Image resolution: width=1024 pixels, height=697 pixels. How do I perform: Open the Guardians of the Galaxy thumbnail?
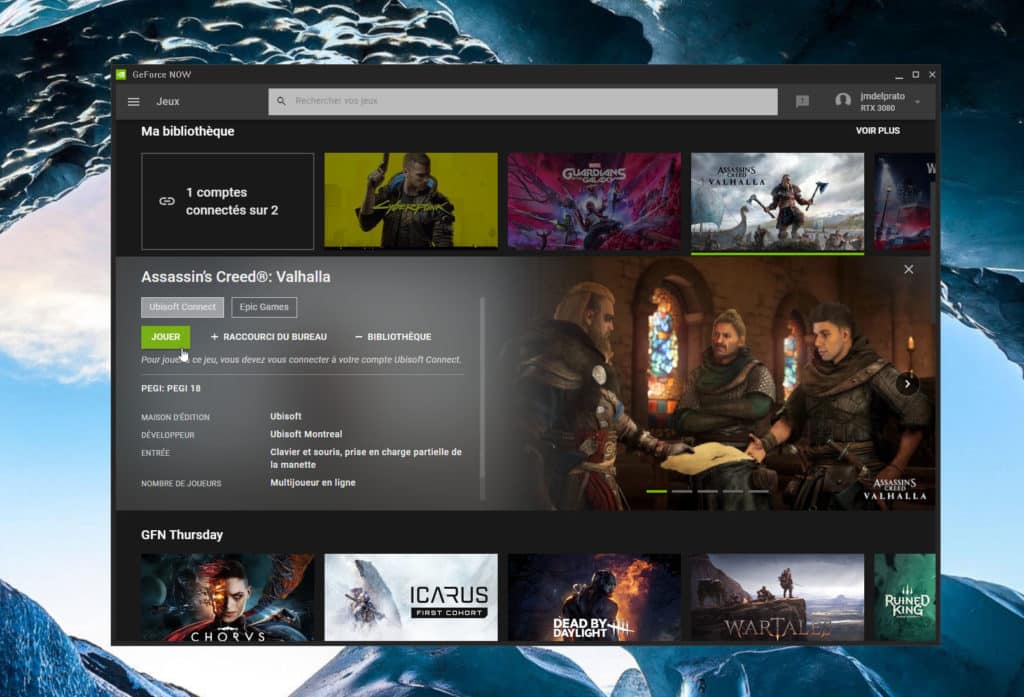tap(594, 201)
